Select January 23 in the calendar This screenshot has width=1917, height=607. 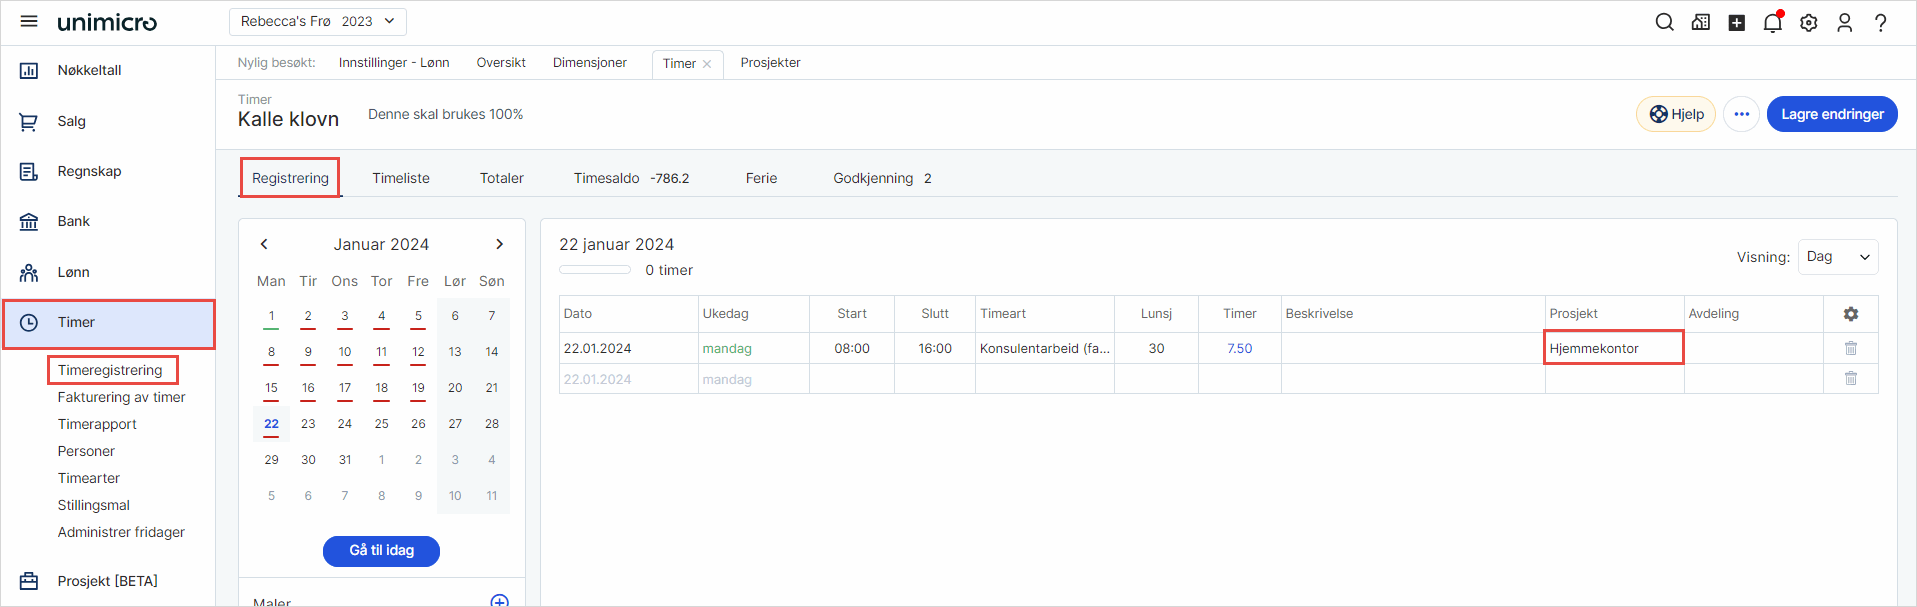pyautogui.click(x=308, y=424)
